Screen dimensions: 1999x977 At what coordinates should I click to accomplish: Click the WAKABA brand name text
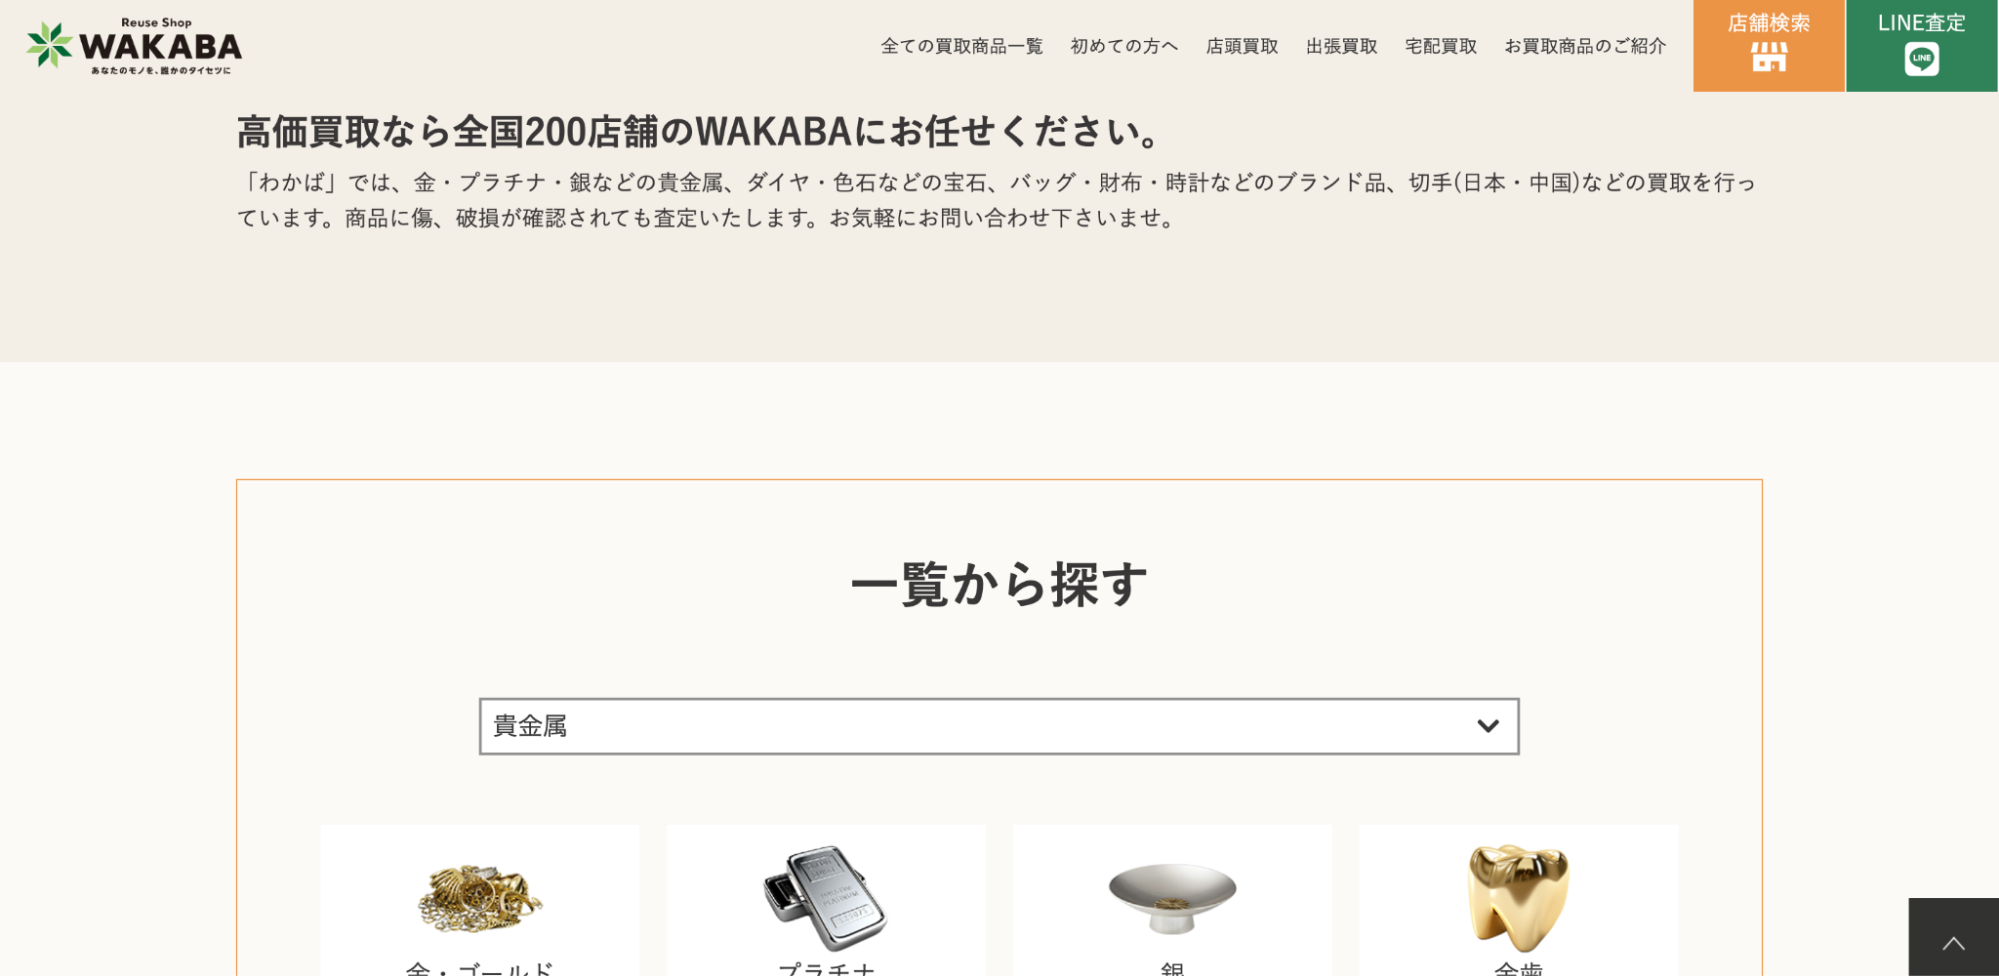coord(160,46)
